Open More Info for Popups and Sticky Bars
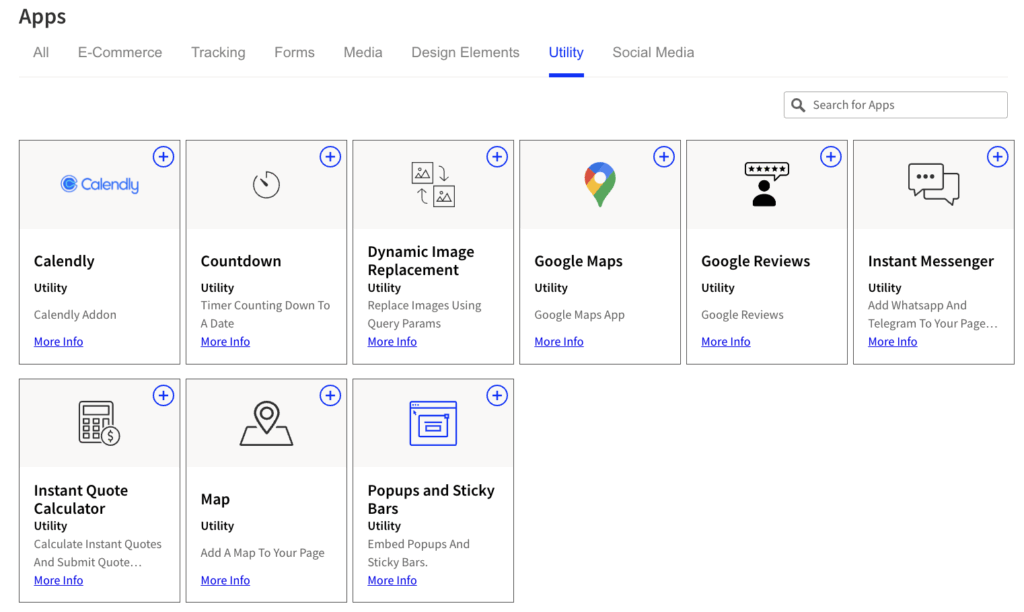The image size is (1024, 612). point(392,581)
